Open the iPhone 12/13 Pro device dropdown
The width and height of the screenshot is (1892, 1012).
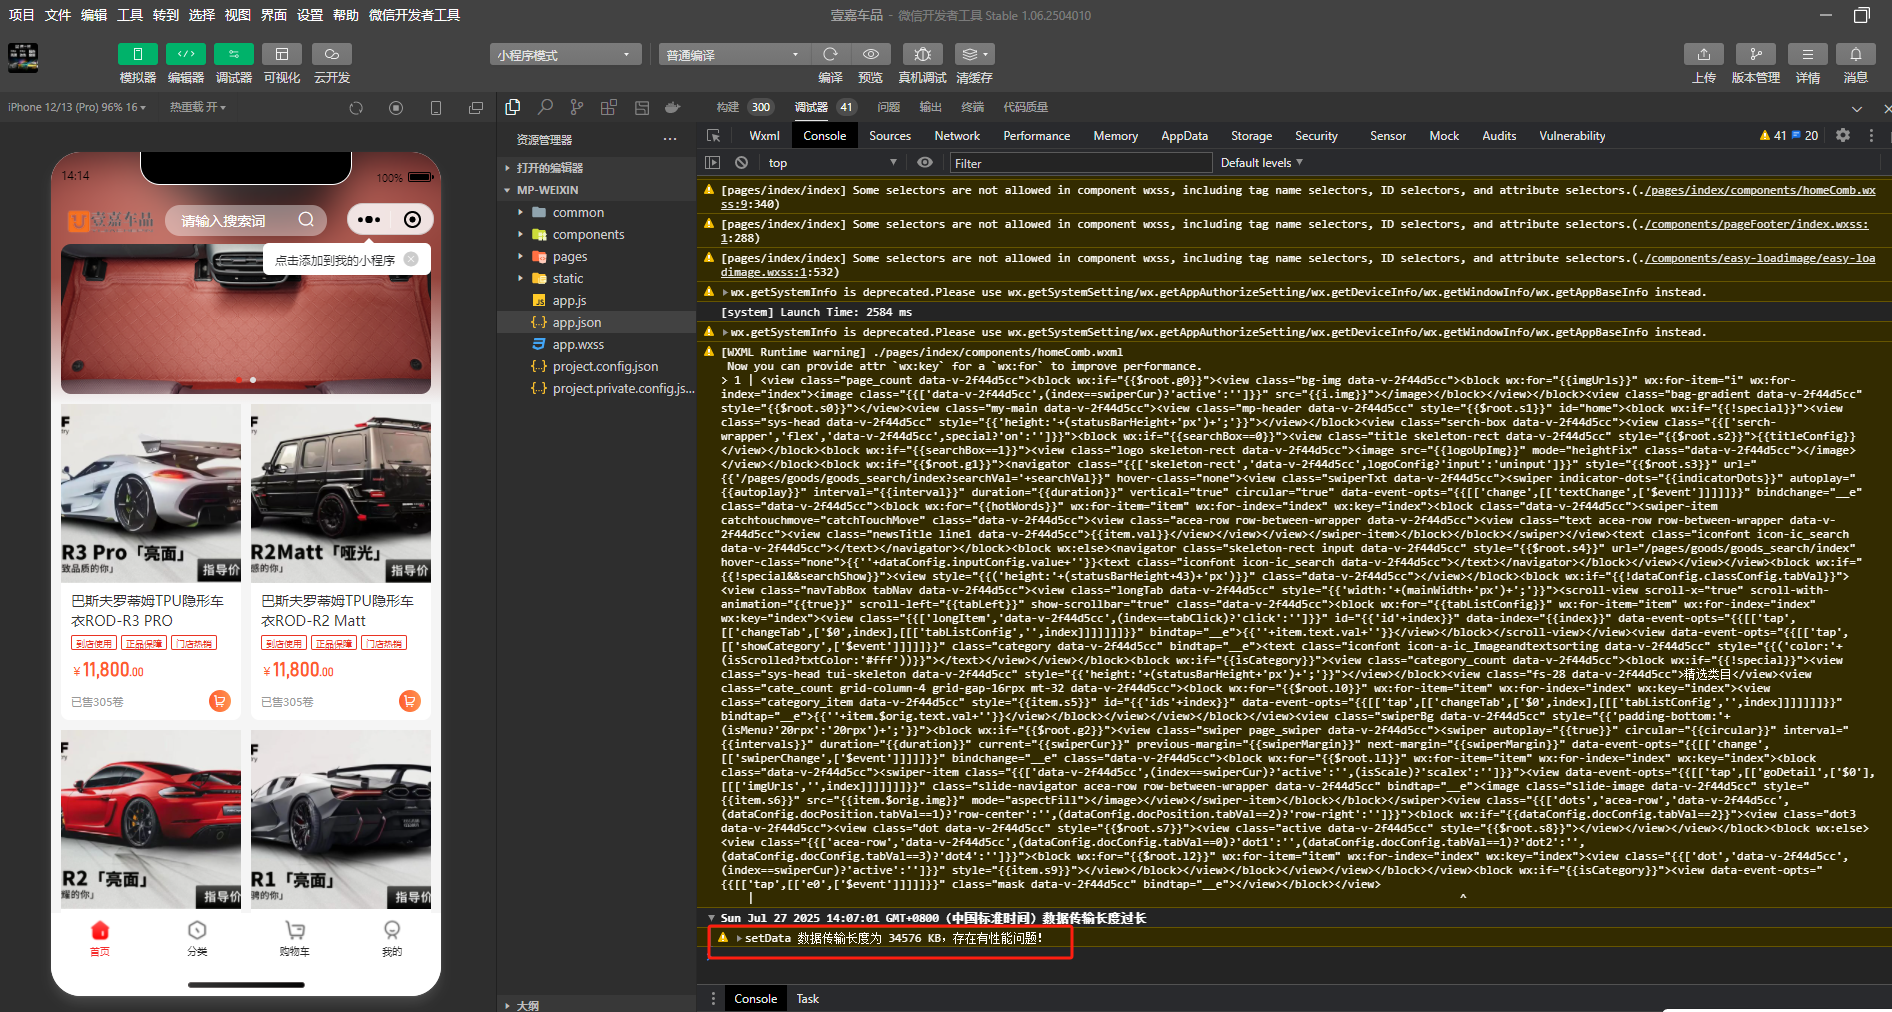[77, 107]
